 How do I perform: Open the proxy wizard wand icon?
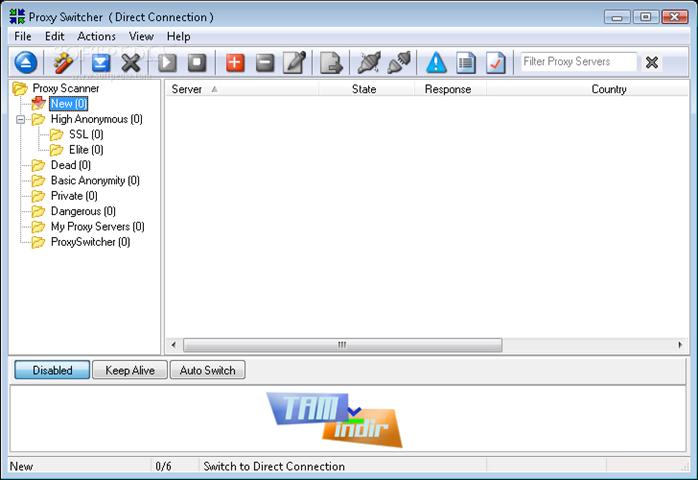63,62
